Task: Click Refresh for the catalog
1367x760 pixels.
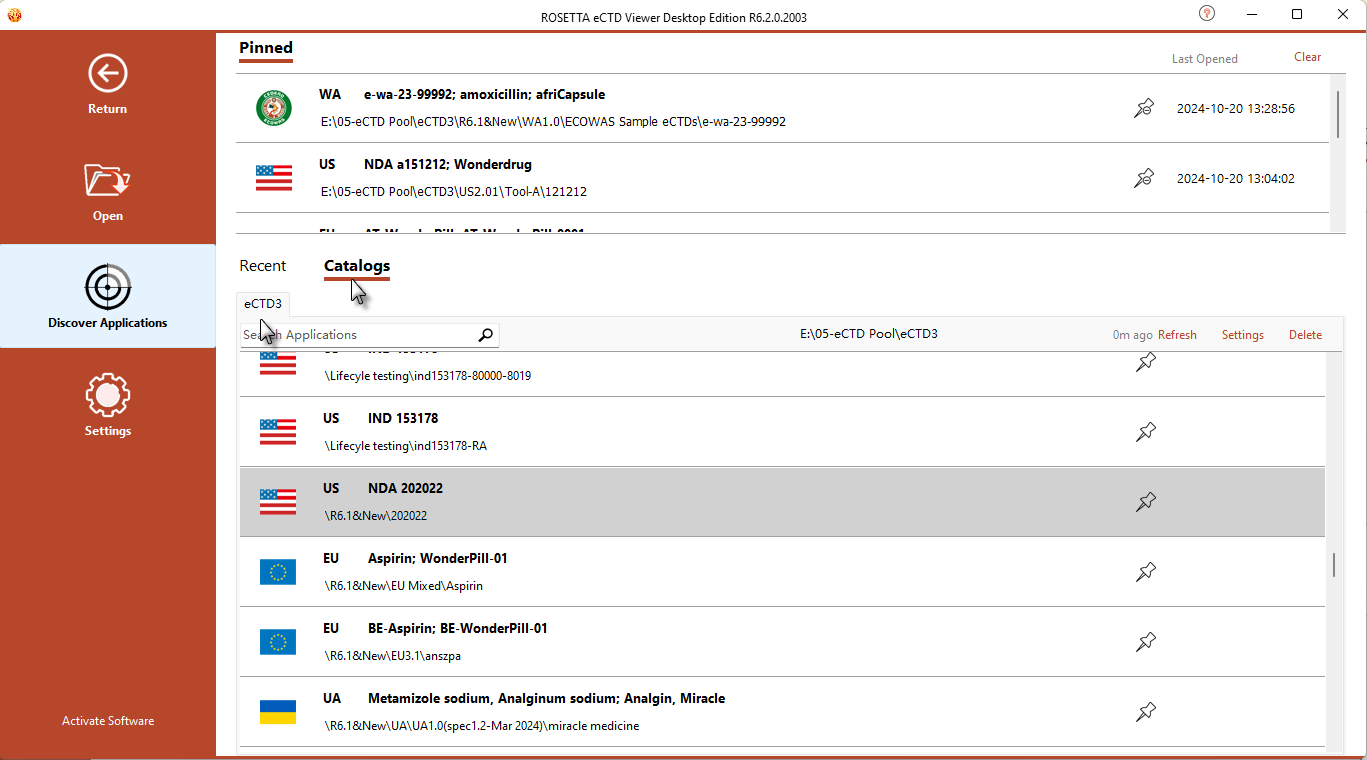Action: [1177, 335]
